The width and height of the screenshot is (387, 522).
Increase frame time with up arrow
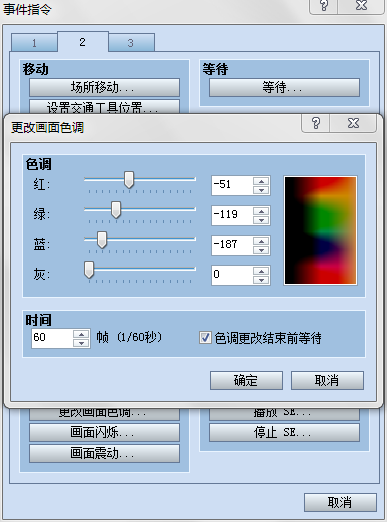click(x=81, y=334)
